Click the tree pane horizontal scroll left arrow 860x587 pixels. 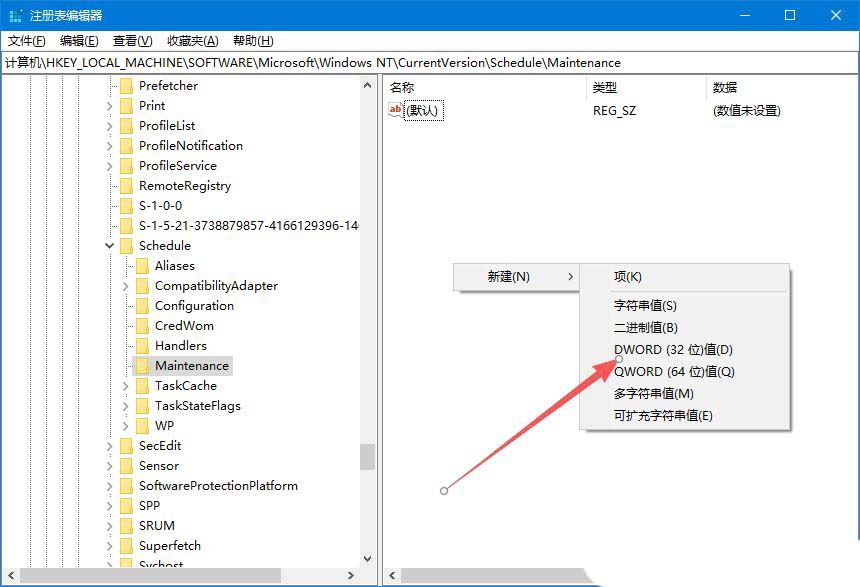point(10,575)
